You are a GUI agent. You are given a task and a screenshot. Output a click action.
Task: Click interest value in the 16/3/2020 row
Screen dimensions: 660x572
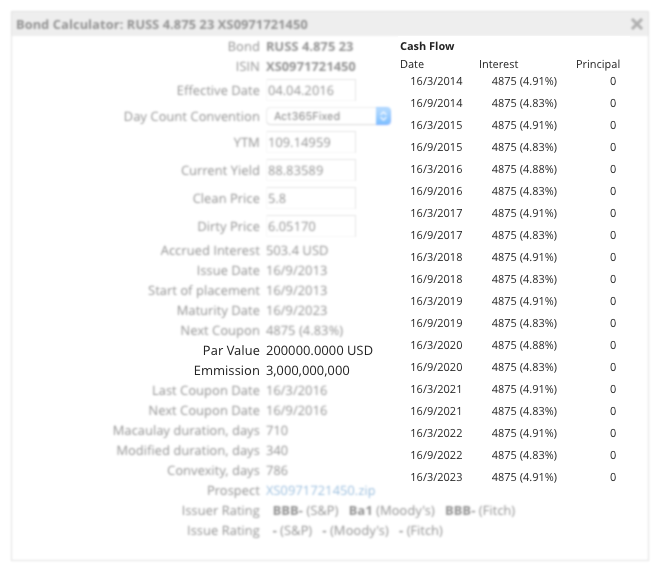(524, 345)
